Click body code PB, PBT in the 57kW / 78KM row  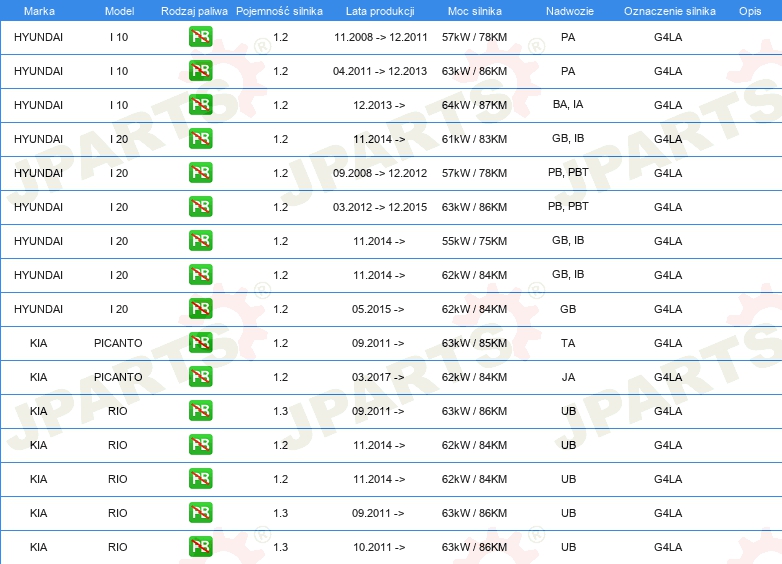point(568,172)
